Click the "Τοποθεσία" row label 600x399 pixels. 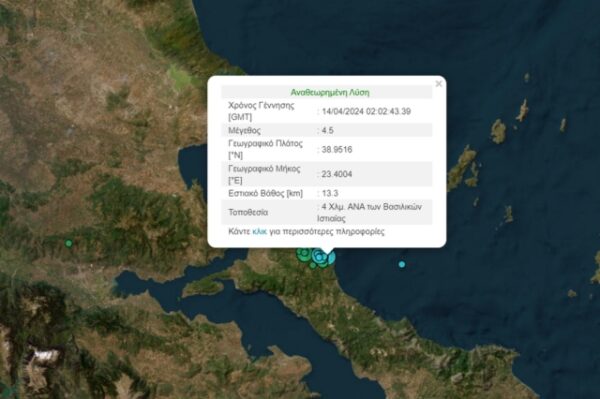coord(248,212)
